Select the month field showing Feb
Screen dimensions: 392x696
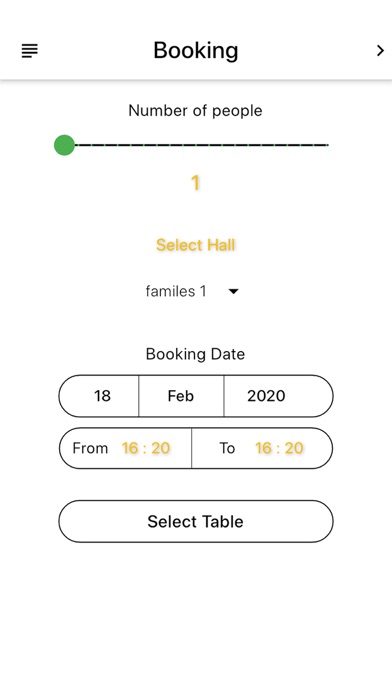point(181,396)
